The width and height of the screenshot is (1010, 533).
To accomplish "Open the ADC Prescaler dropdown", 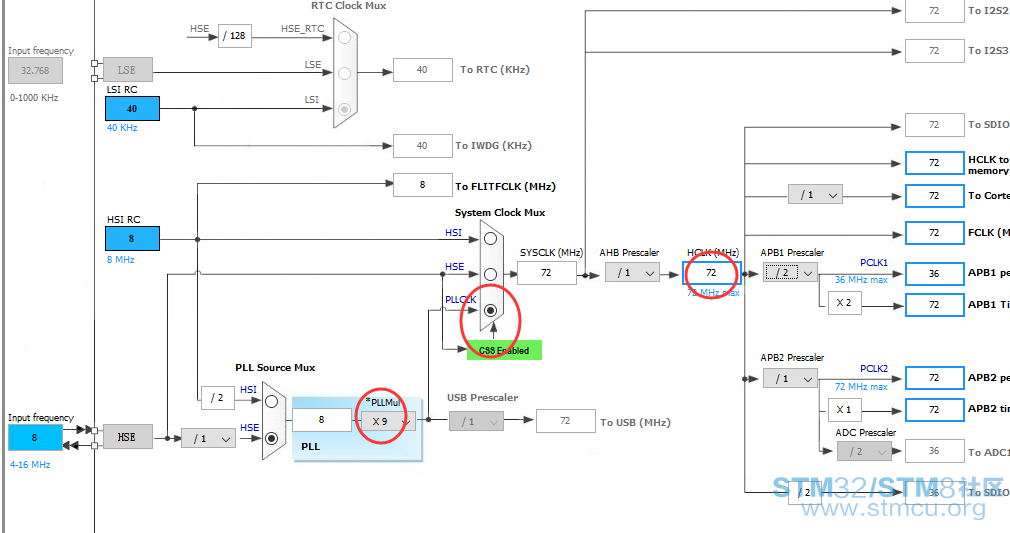I will [x=864, y=452].
